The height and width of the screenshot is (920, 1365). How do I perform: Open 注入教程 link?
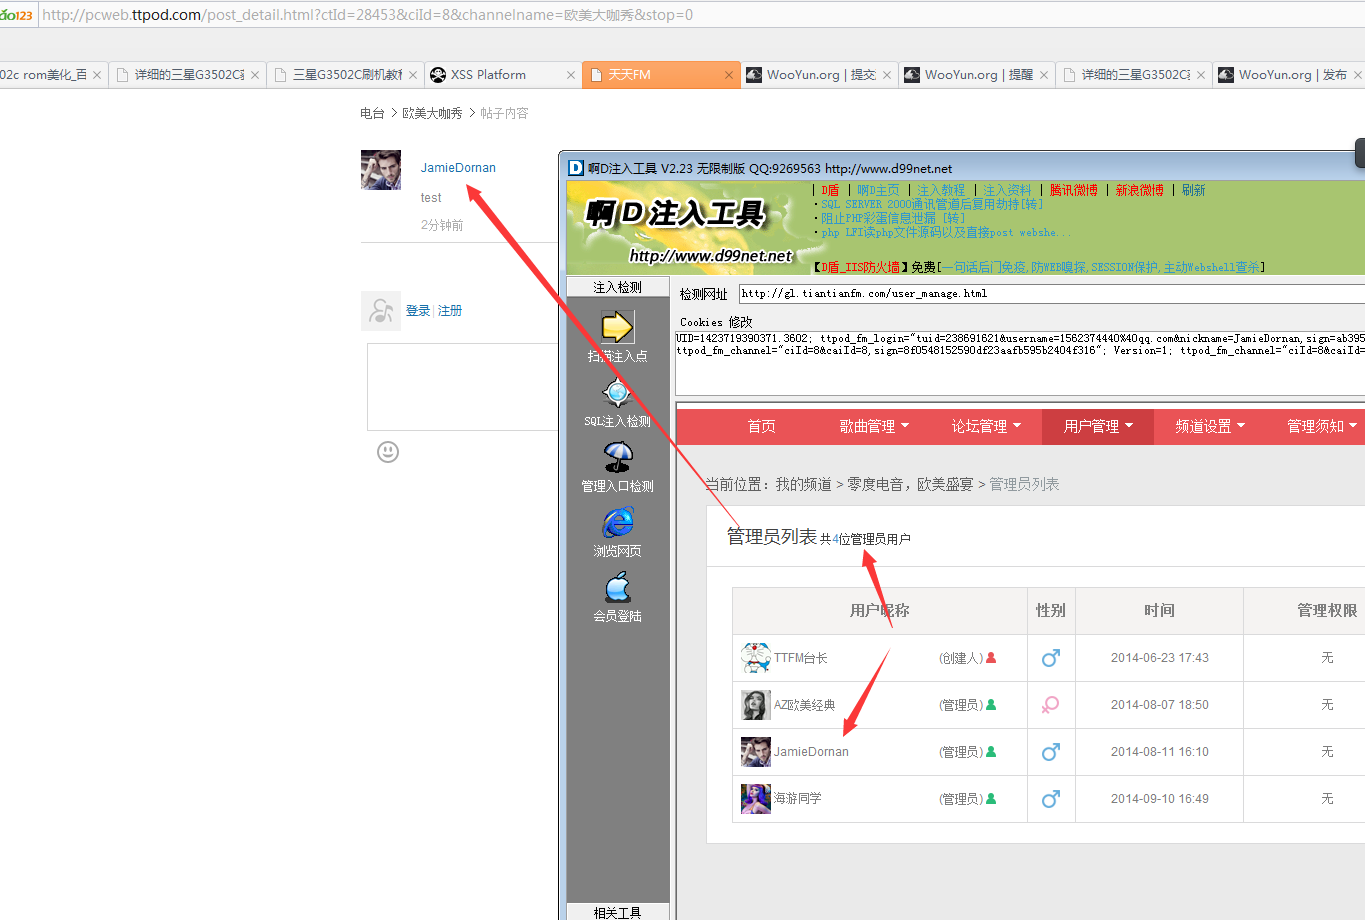(941, 190)
